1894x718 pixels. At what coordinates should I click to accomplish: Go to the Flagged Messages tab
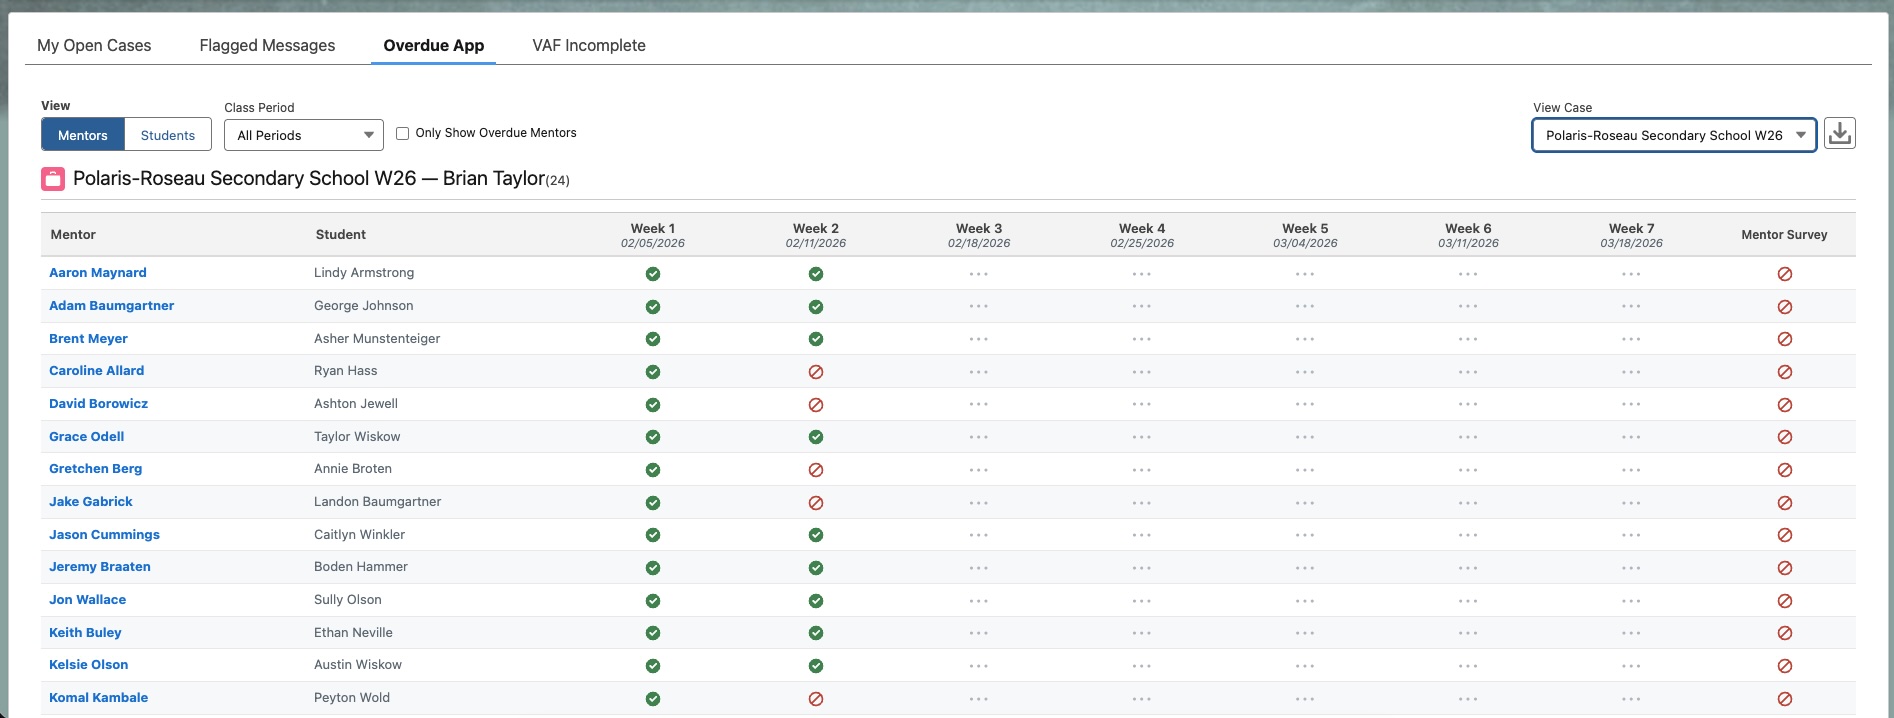267,45
